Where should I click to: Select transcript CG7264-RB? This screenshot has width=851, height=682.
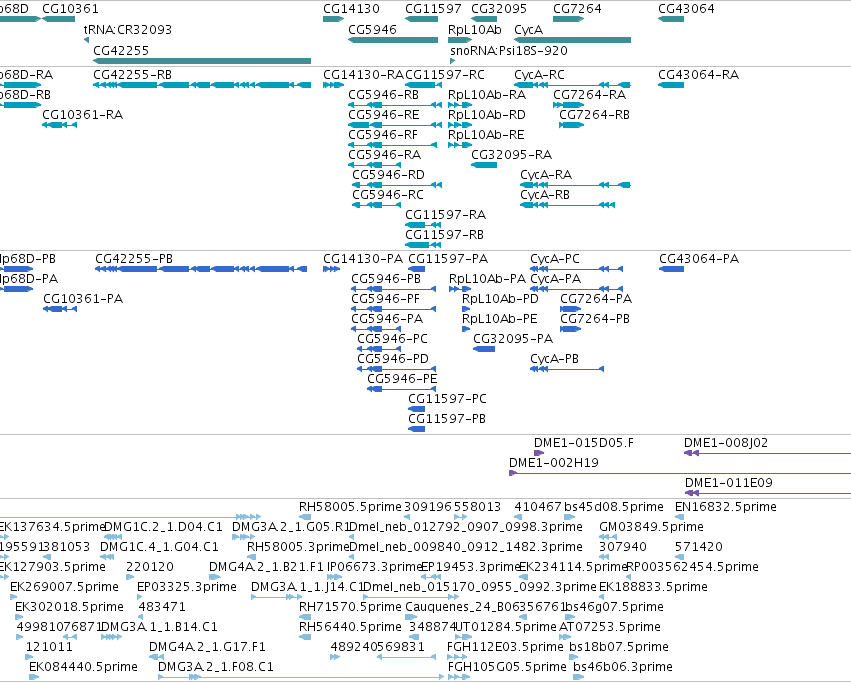tap(594, 115)
